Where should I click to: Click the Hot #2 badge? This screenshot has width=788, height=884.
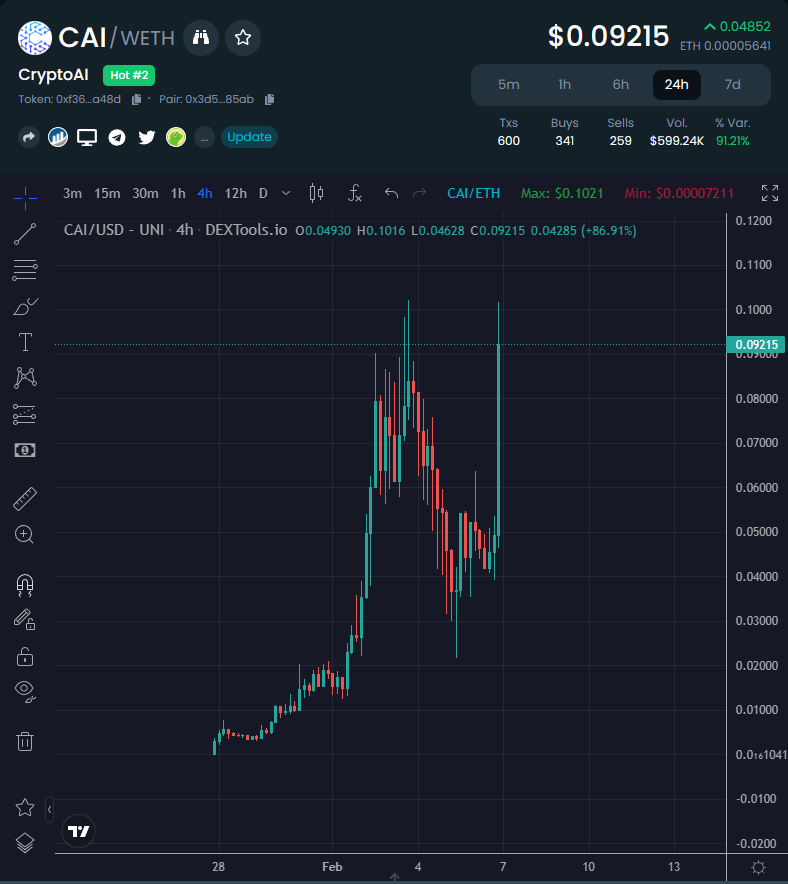pos(129,75)
